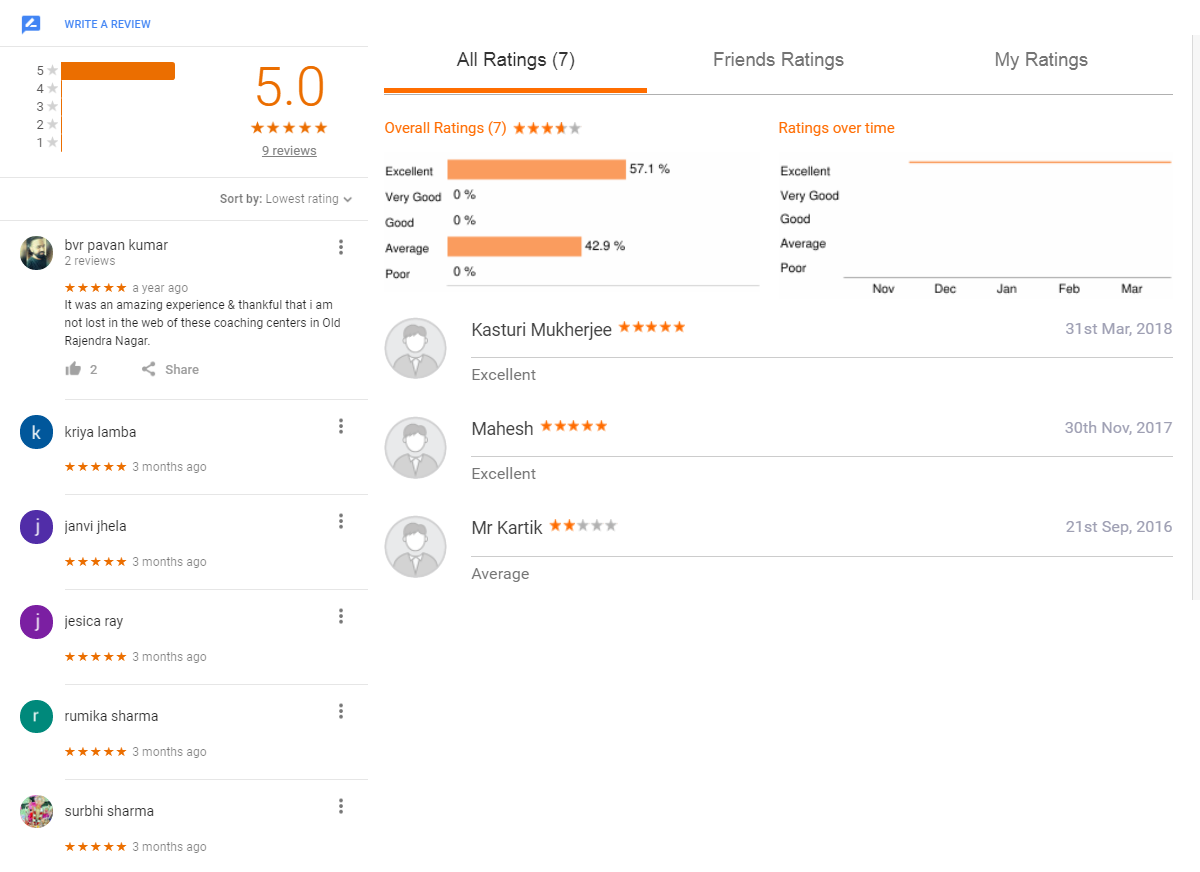Switch to the Friends Ratings tab

[778, 60]
